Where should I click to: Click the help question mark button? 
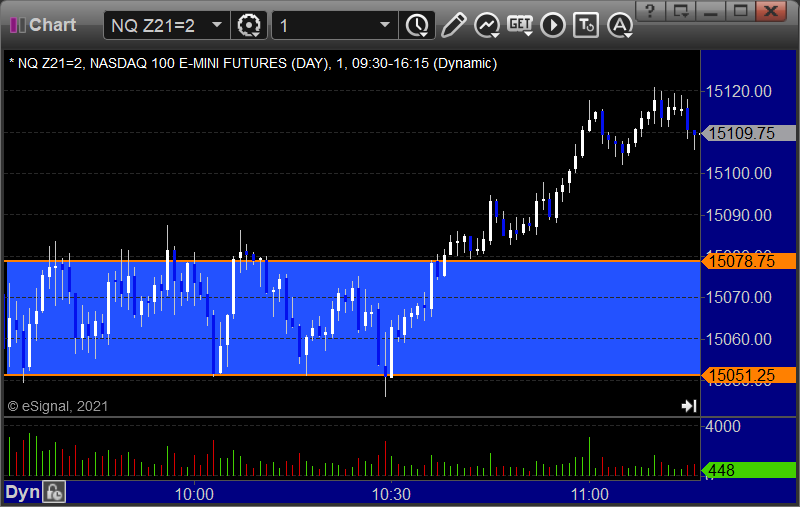pyautogui.click(x=650, y=10)
